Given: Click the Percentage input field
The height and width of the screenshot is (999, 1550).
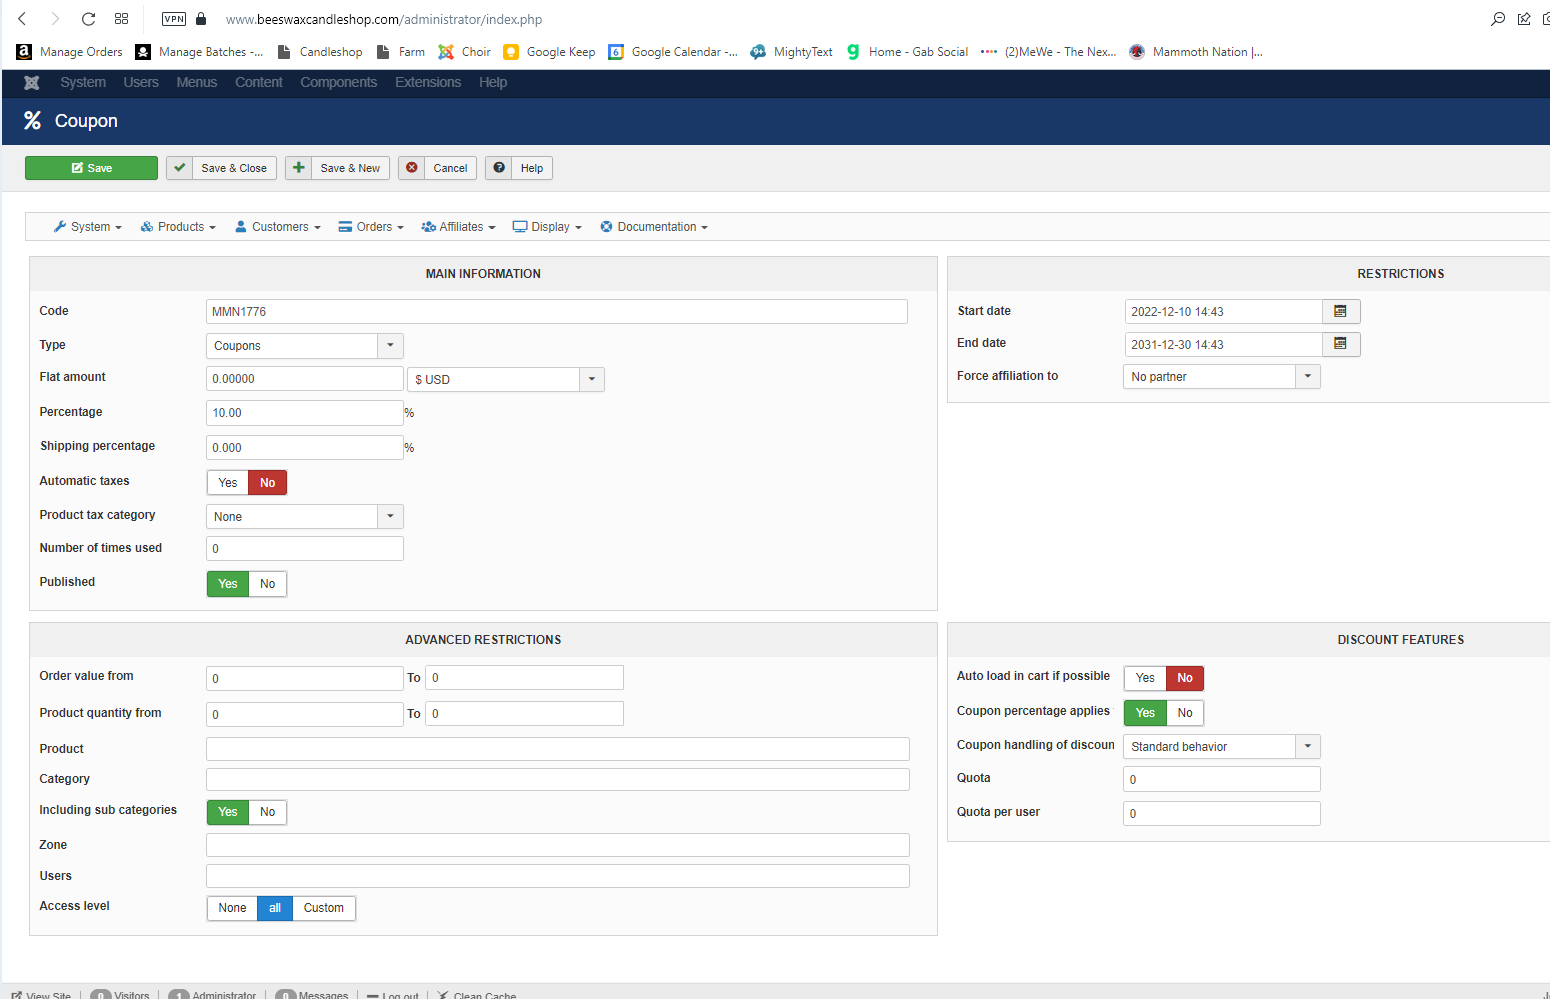Looking at the screenshot, I should [304, 413].
